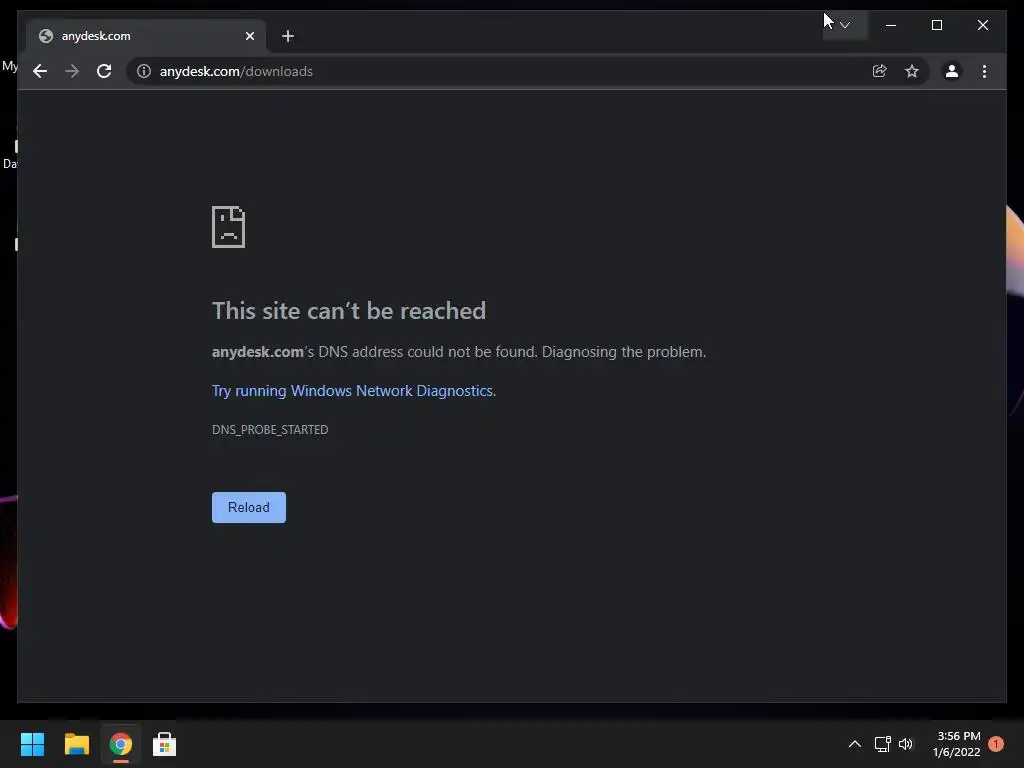Bookmark this tab with star icon

pos(912,71)
